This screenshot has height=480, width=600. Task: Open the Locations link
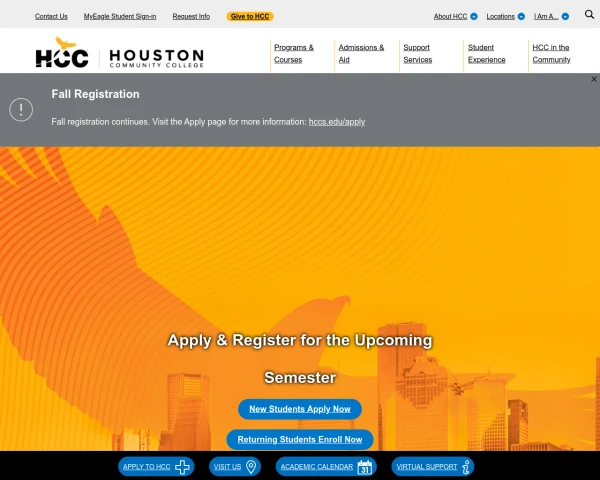pos(501,16)
